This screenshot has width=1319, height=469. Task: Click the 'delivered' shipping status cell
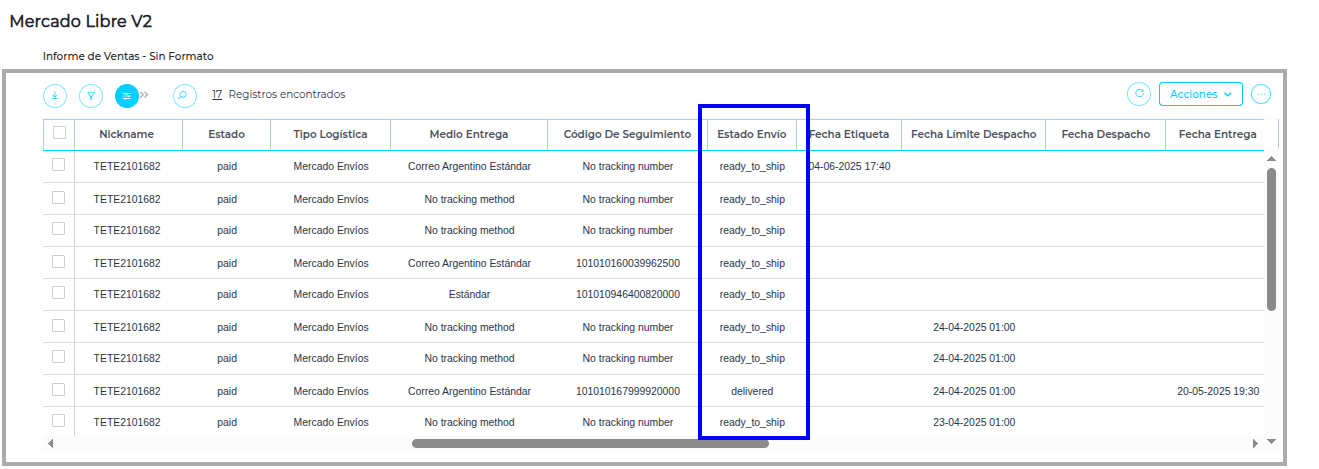tap(752, 391)
